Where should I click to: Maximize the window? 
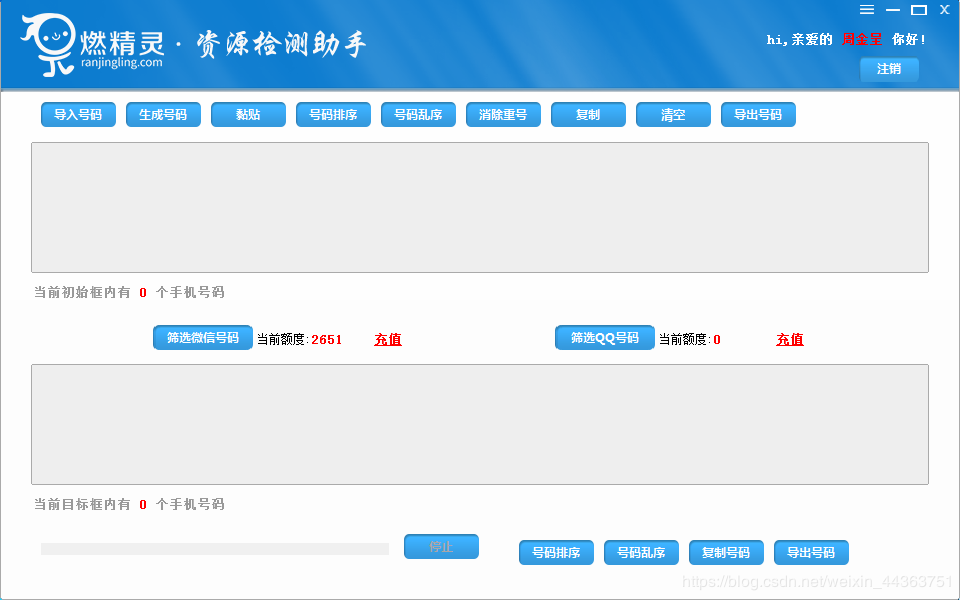click(x=918, y=10)
